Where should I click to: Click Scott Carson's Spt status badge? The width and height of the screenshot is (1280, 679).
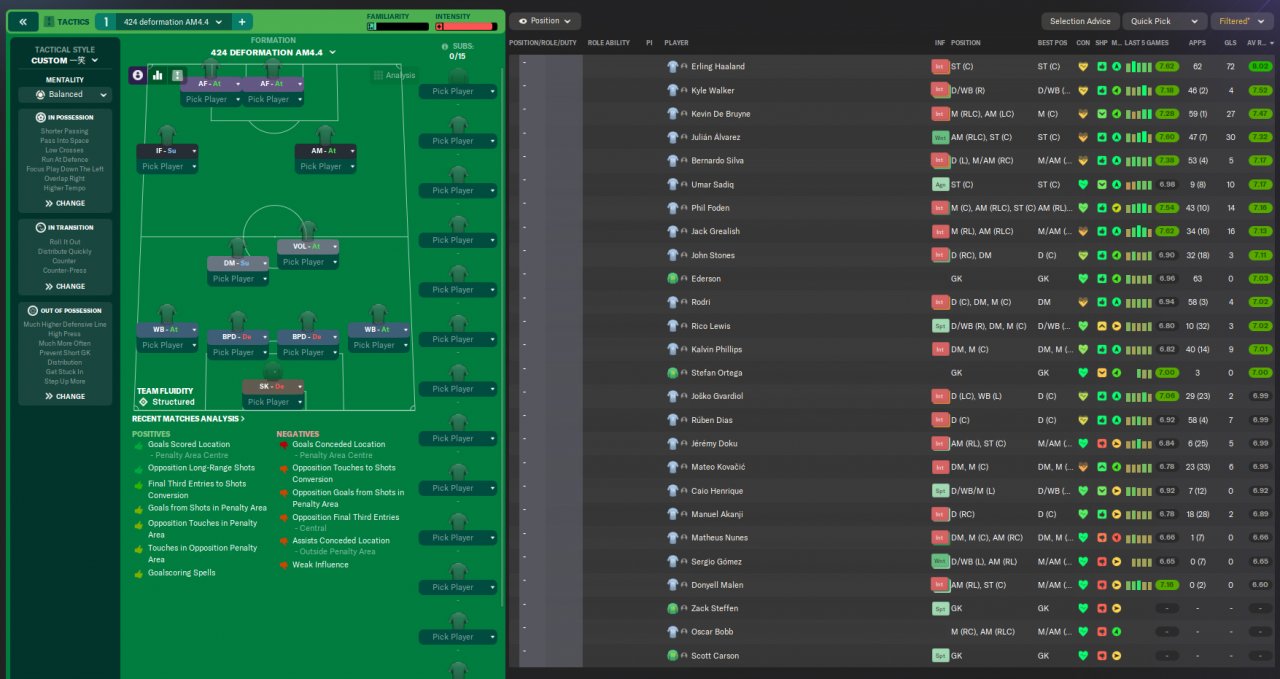(940, 655)
